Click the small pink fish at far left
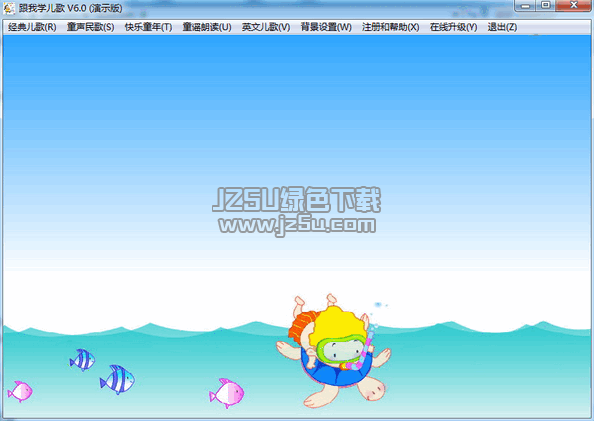 [x=20, y=391]
